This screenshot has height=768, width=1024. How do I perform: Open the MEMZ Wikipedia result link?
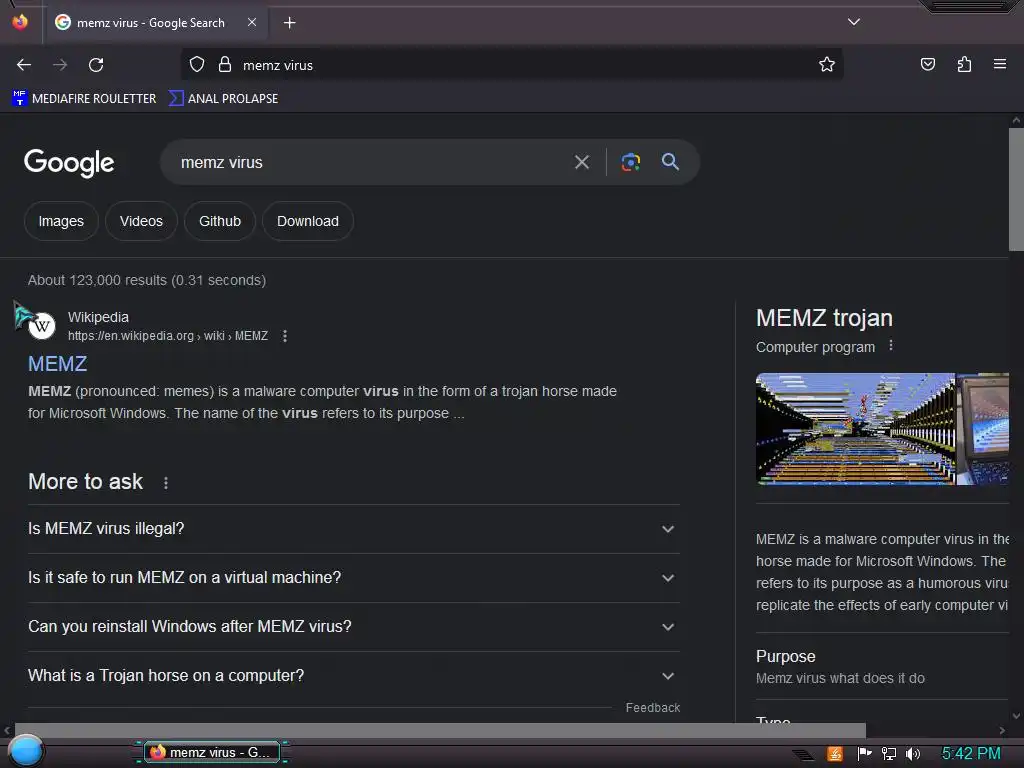(x=57, y=364)
